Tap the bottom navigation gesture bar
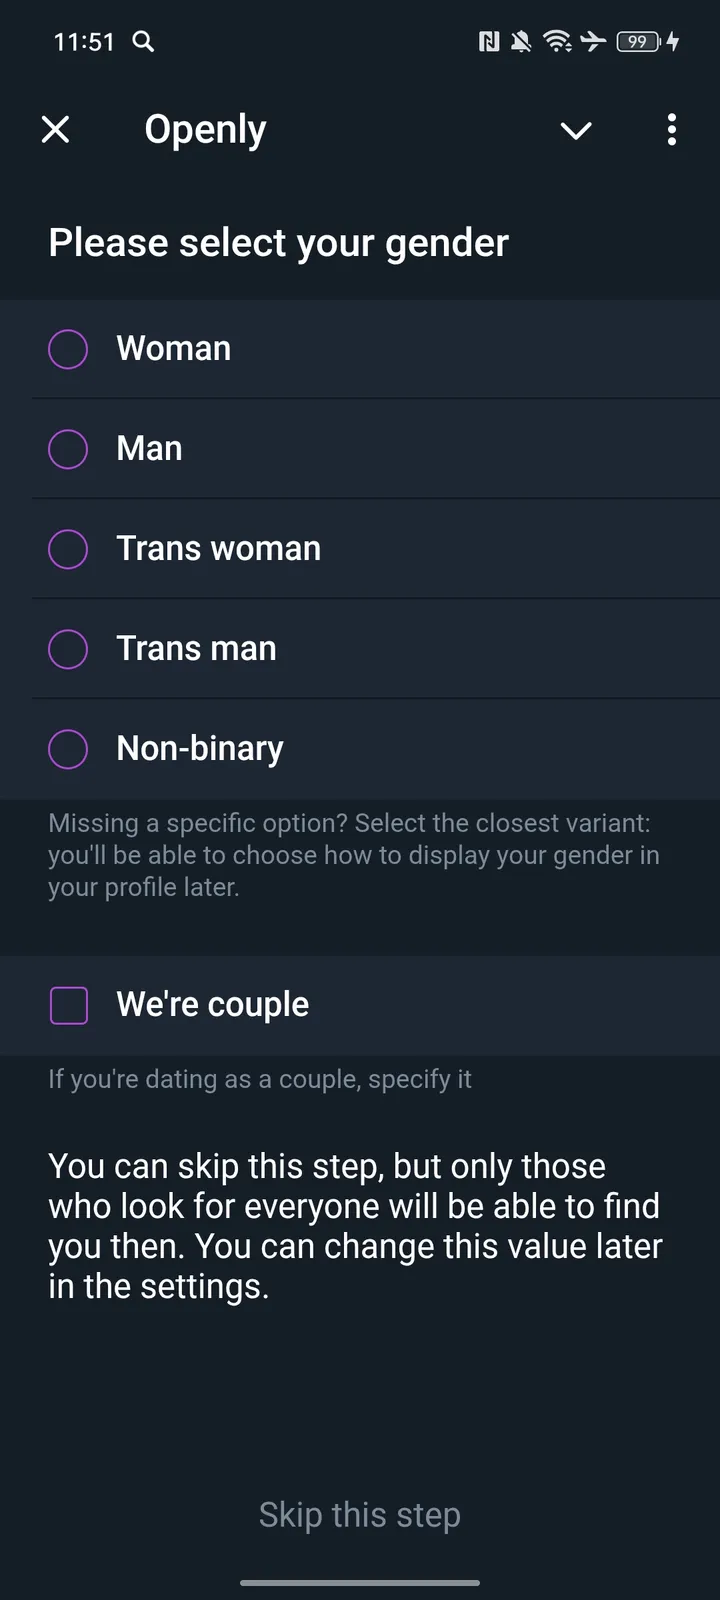This screenshot has width=720, height=1600. [x=360, y=1583]
